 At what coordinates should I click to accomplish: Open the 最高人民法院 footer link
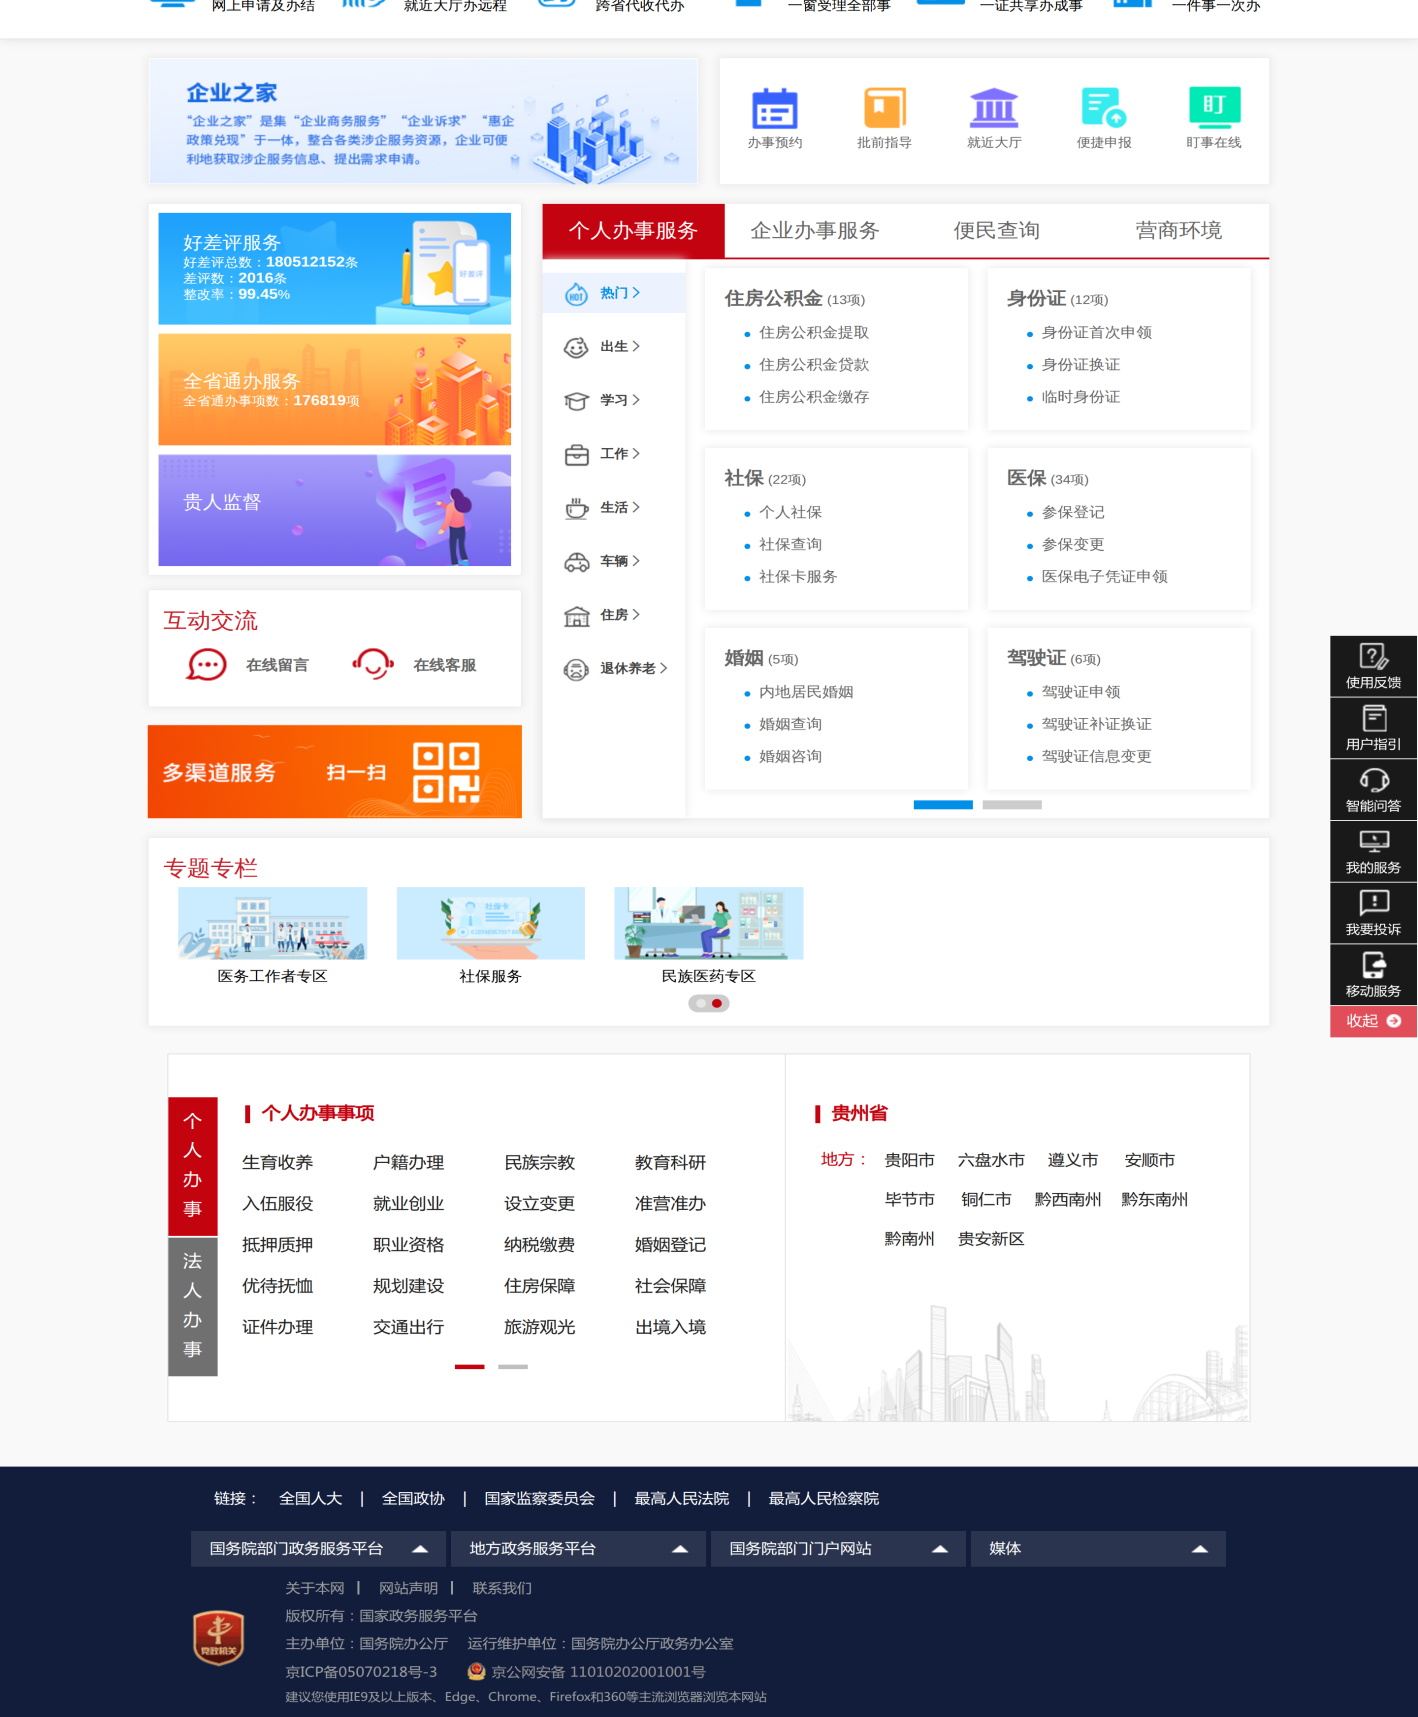682,1498
